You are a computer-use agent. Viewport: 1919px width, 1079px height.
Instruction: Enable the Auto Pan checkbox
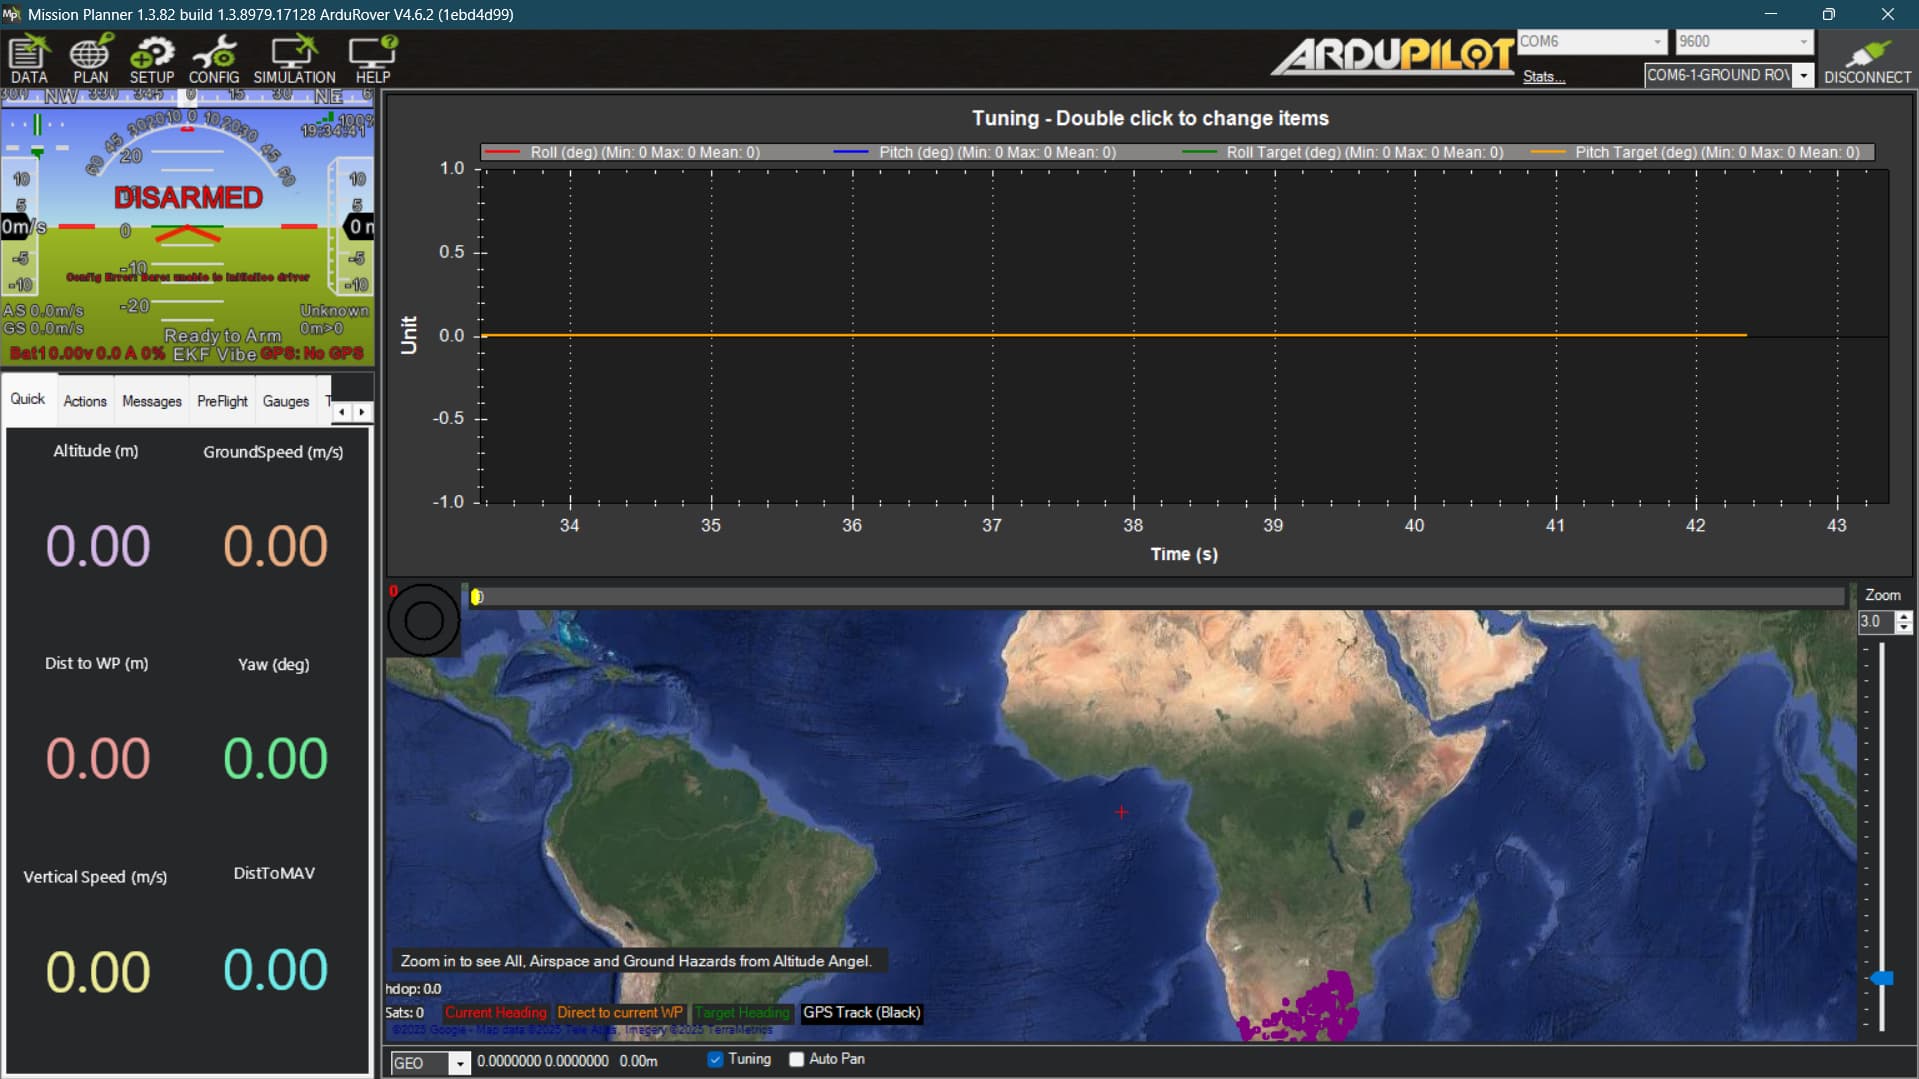(796, 1059)
